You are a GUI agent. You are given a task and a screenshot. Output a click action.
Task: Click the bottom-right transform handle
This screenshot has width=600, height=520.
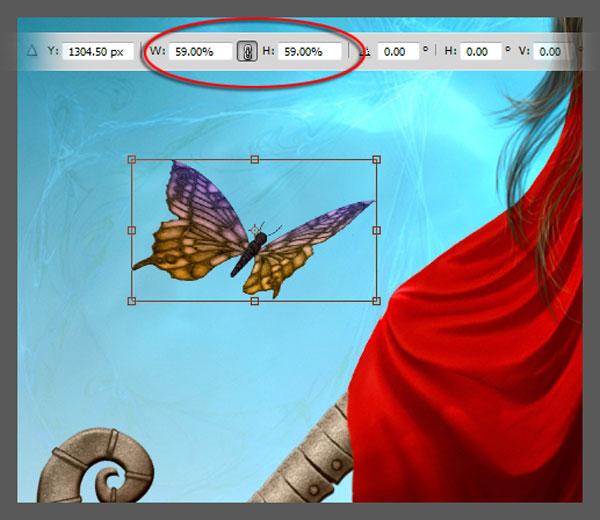tap(376, 300)
